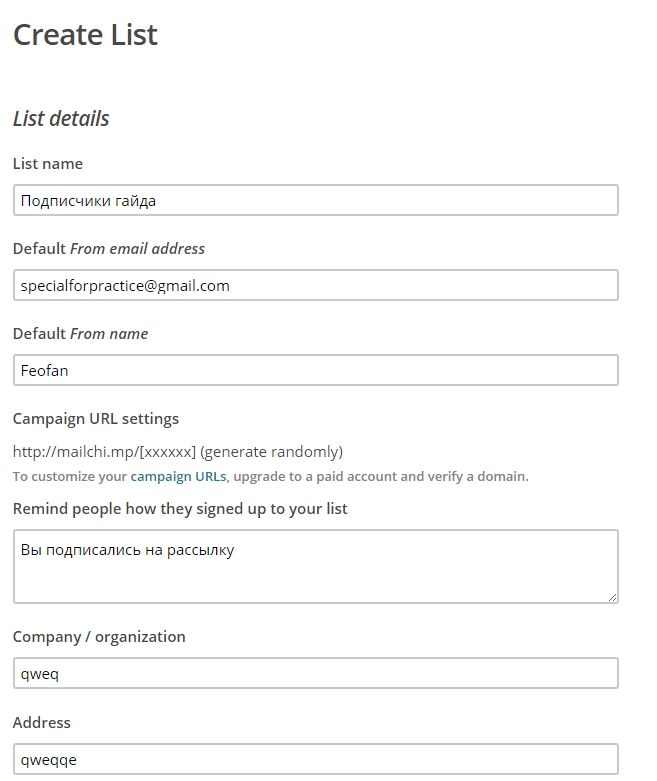Click the "Company / organization" label
This screenshot has height=781, width=657.
click(x=99, y=636)
